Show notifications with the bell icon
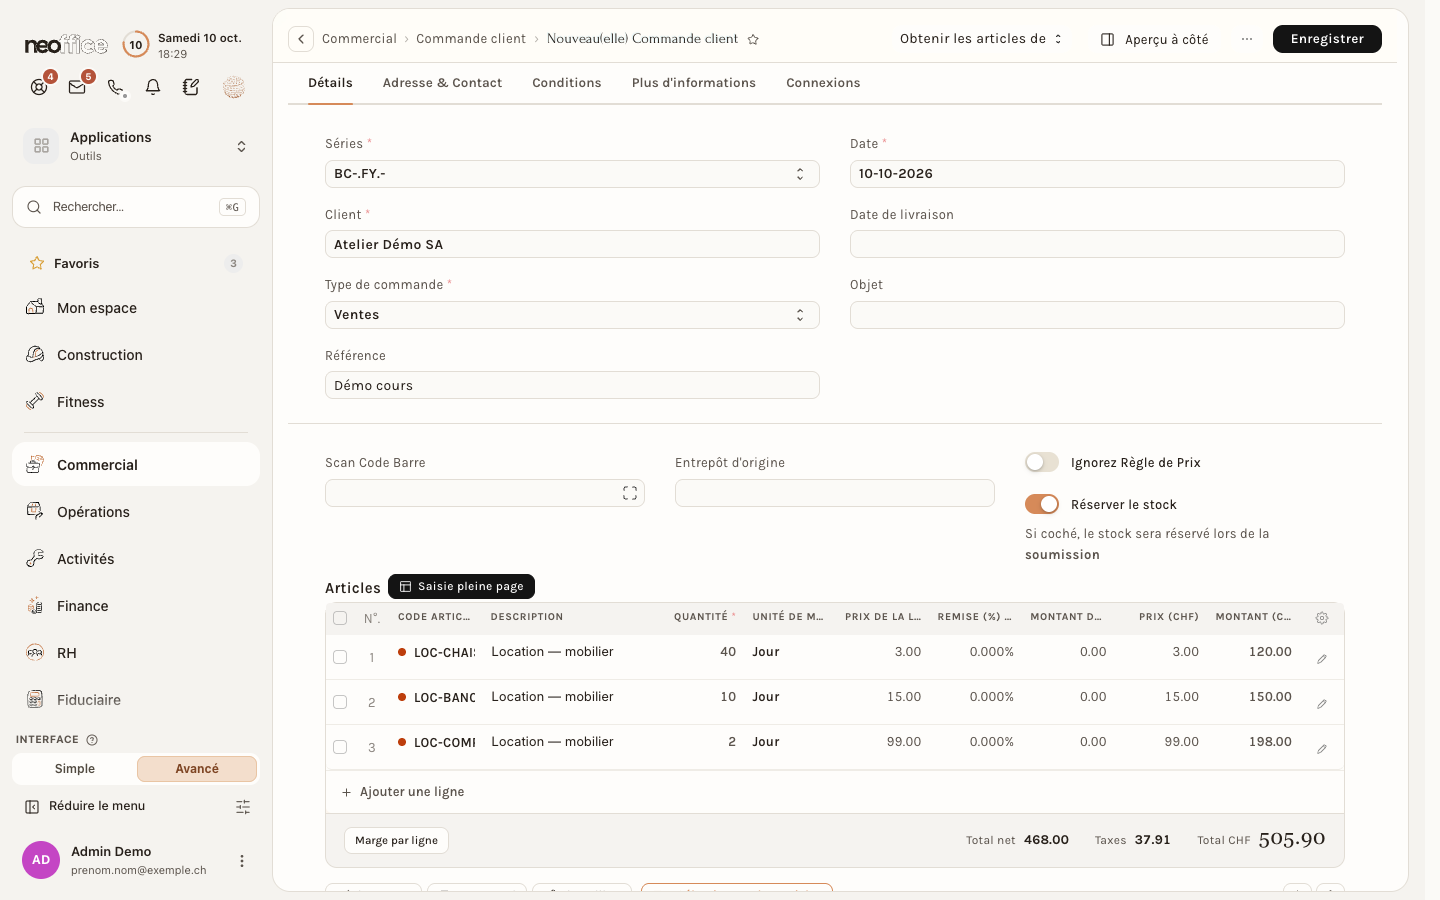Screen dimensions: 1440x900 pyautogui.click(x=153, y=87)
